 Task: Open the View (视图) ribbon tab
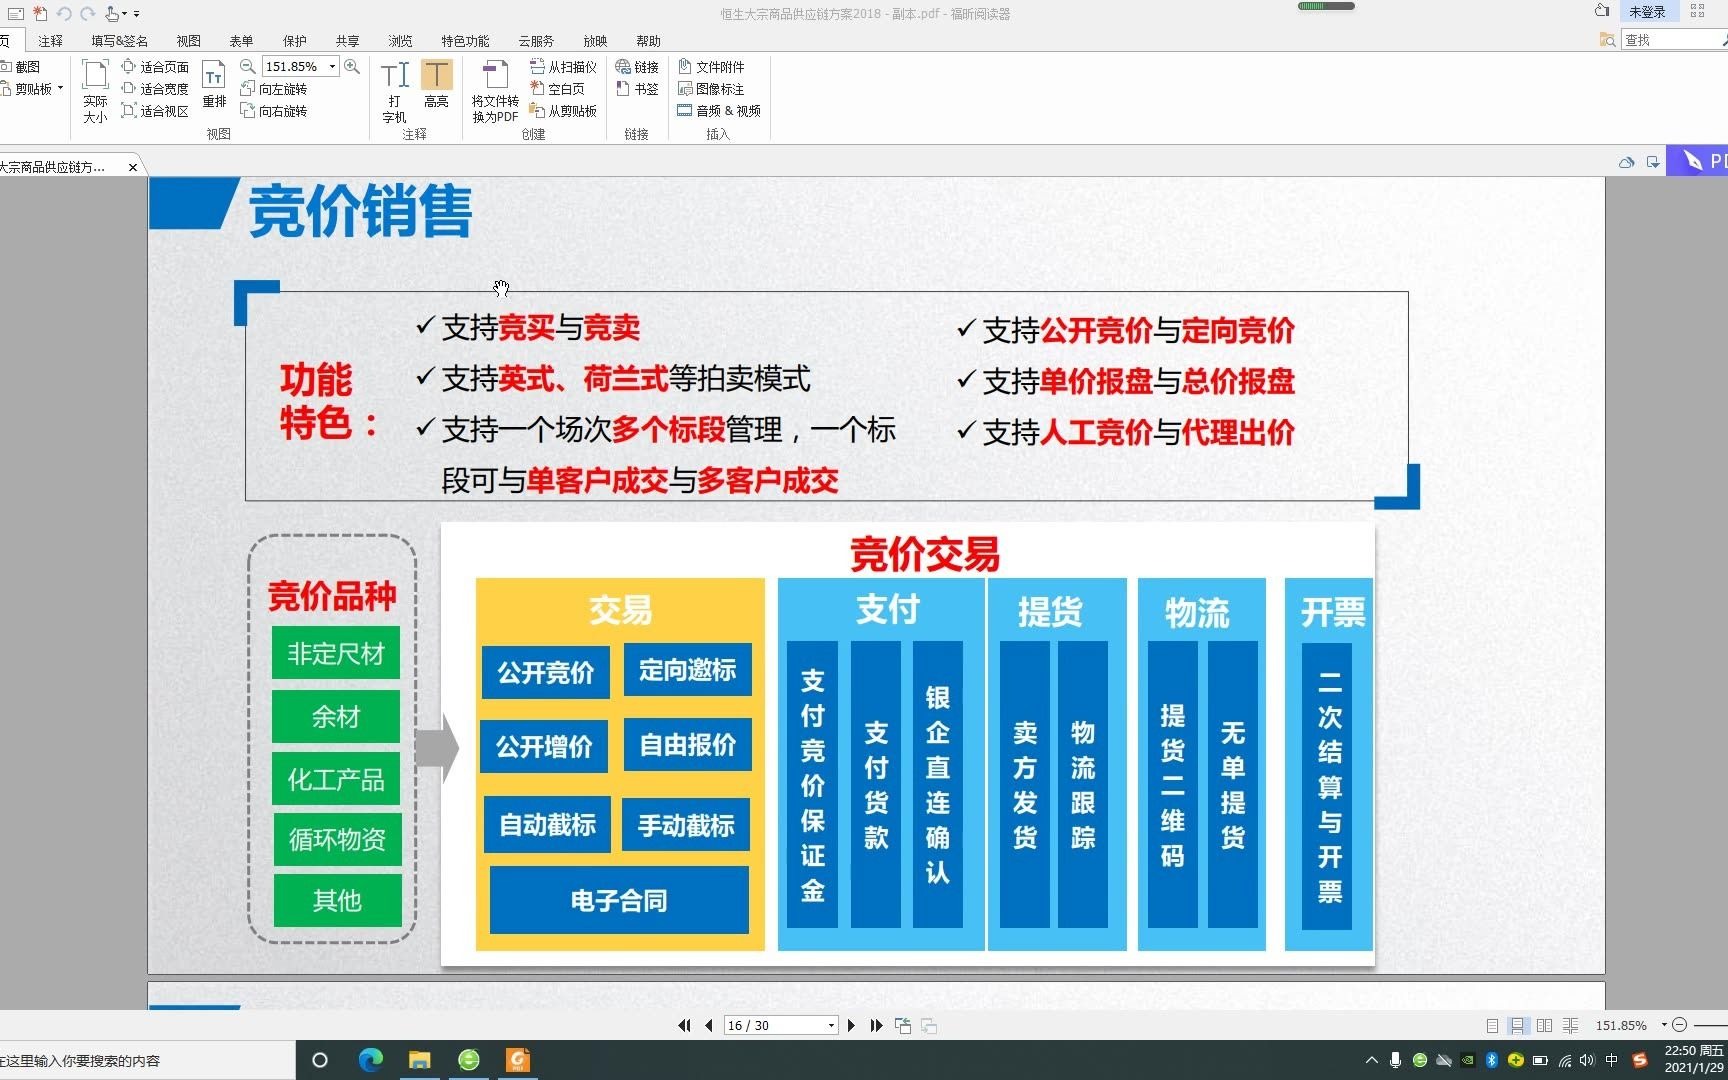pos(188,41)
